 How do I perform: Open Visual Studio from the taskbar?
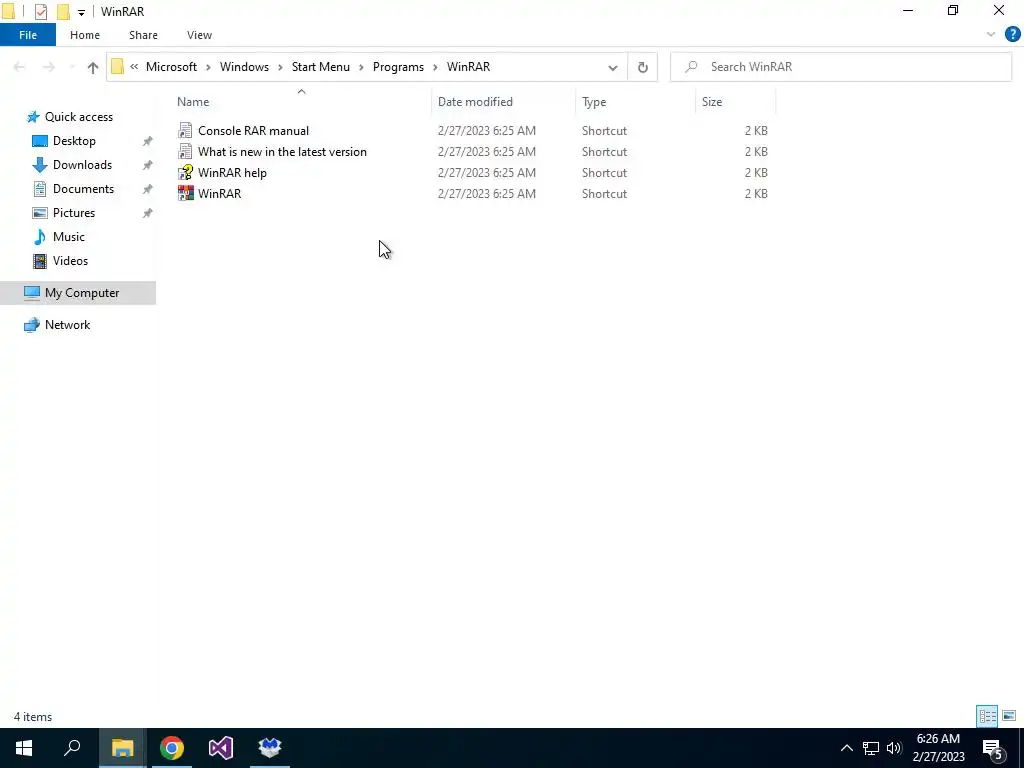[x=221, y=748]
